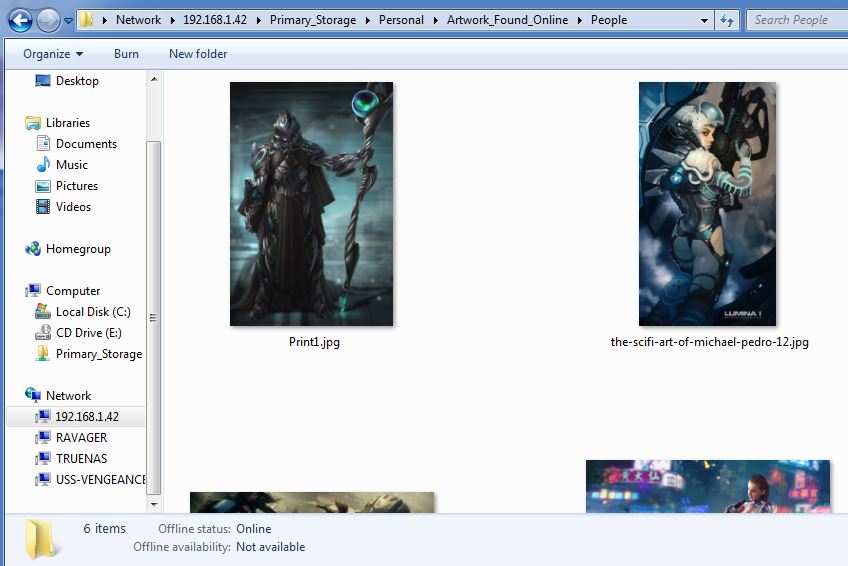Open the Videos library
Screen dimensions: 848x566
[73, 207]
